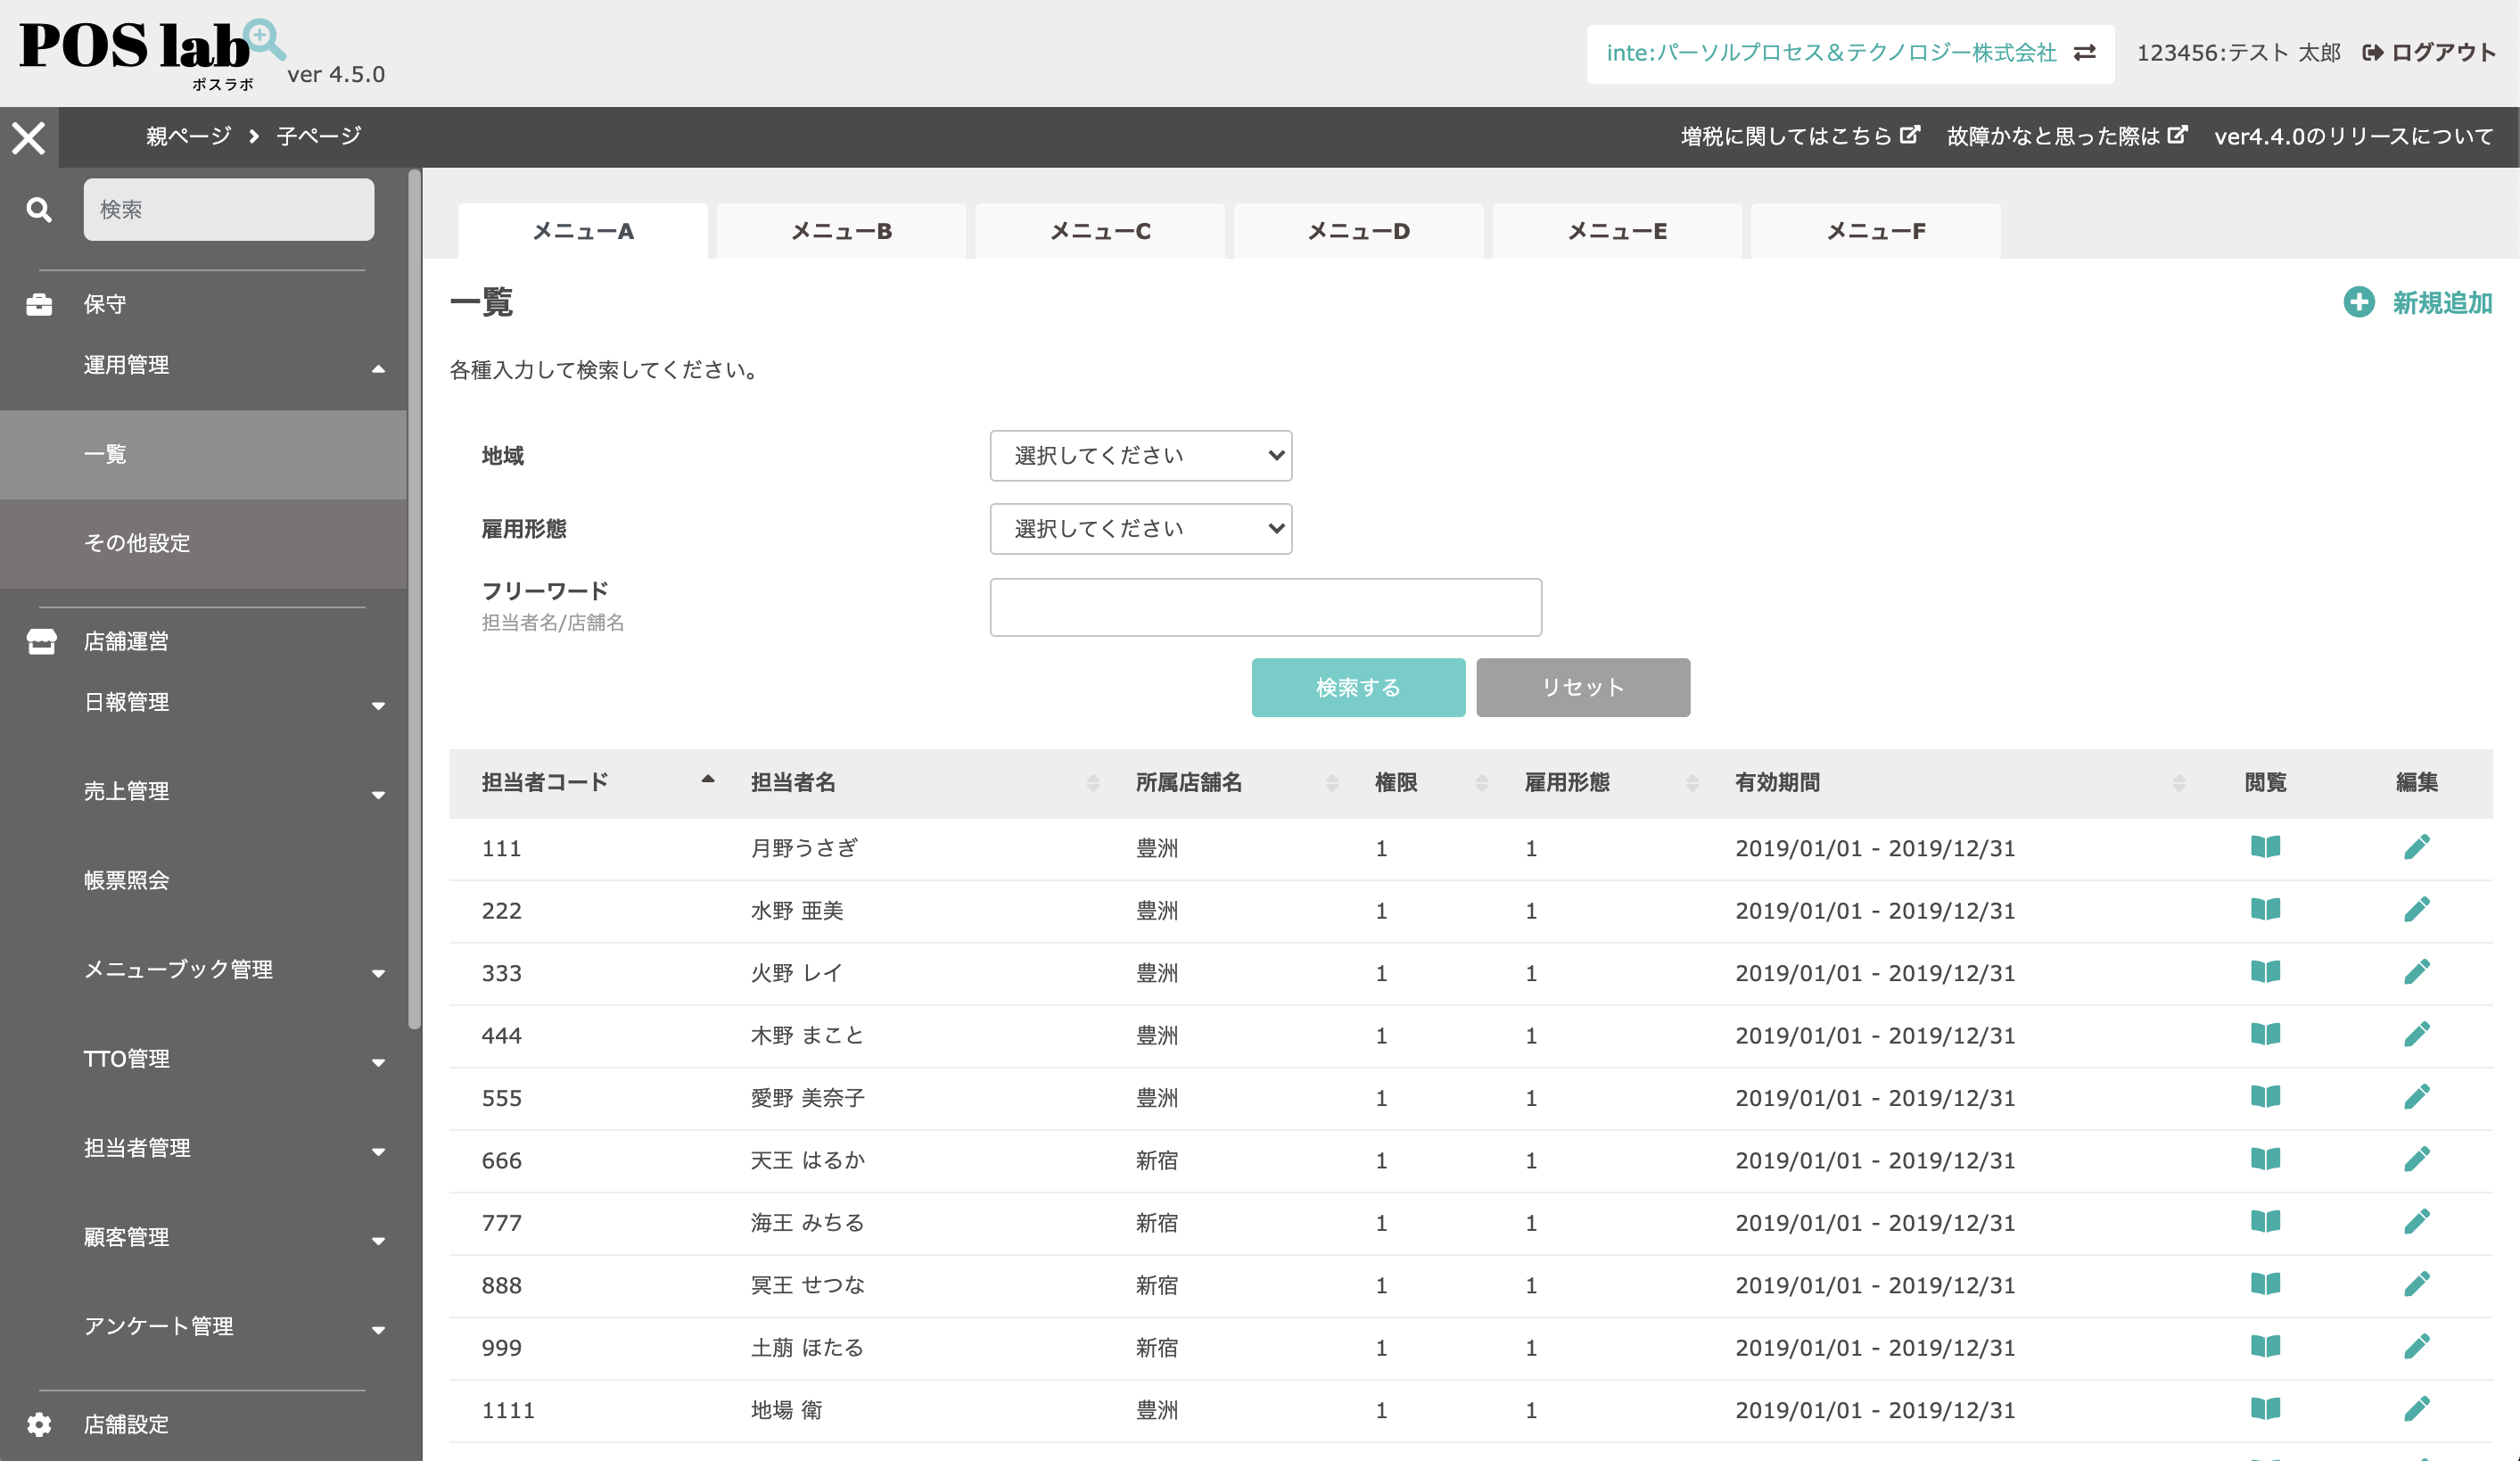
Task: Open the book icon for 冥王 せつな
Action: tap(2265, 1284)
